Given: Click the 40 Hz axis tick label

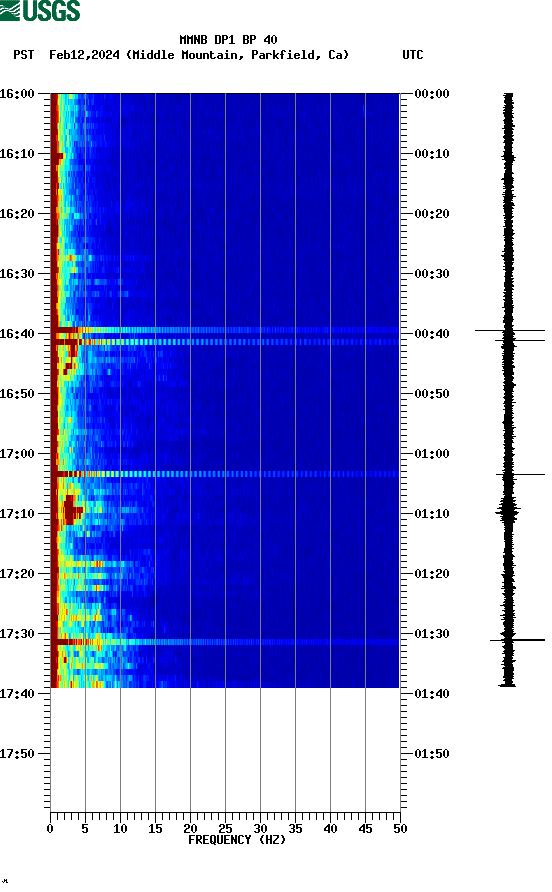Looking at the screenshot, I should pos(330,829).
